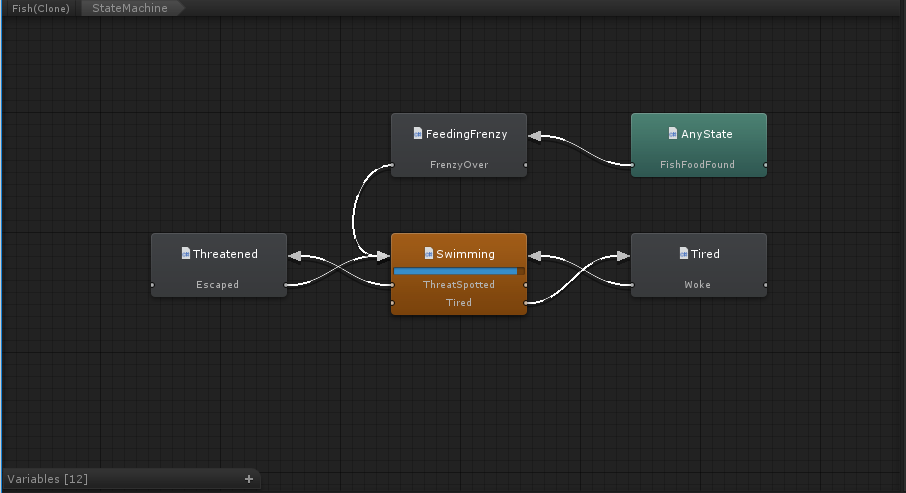Select the FeedingFrenzy state node title

466,134
